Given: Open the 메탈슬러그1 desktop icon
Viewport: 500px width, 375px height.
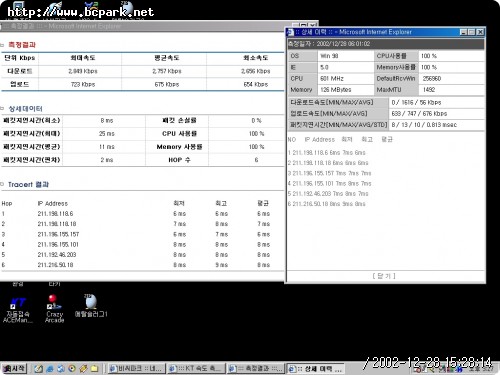Looking at the screenshot, I should [91, 305].
